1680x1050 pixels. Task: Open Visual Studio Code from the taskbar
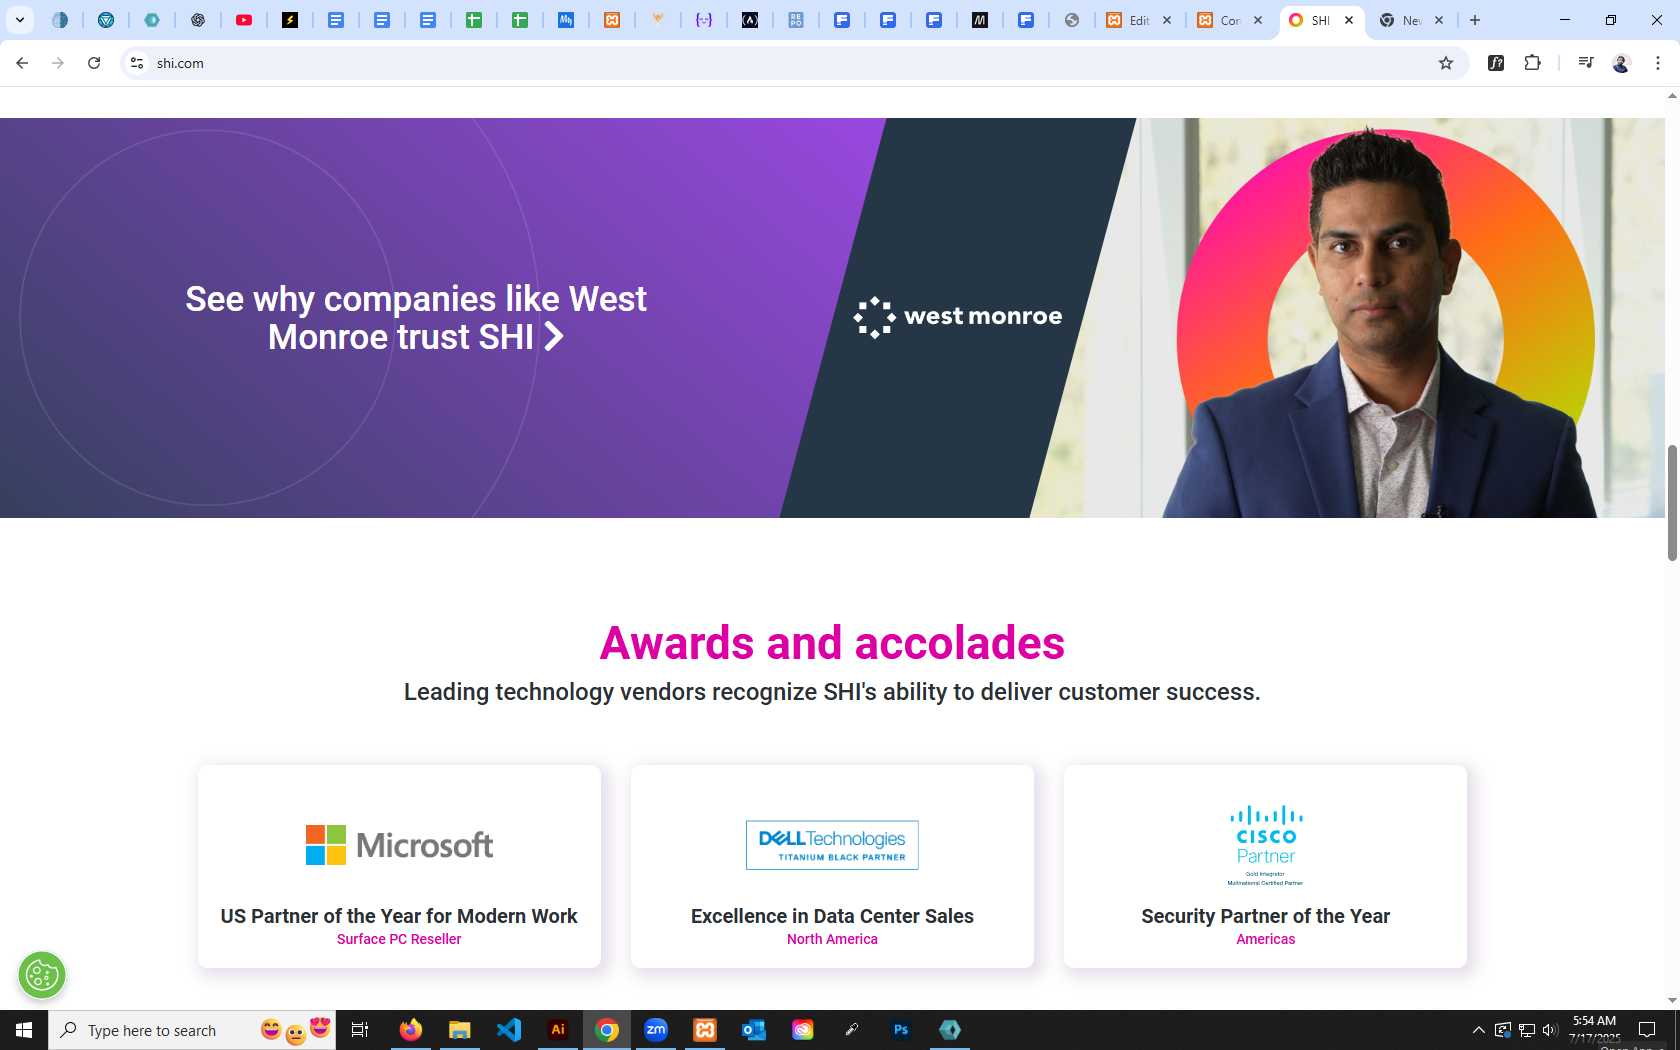[x=508, y=1030]
